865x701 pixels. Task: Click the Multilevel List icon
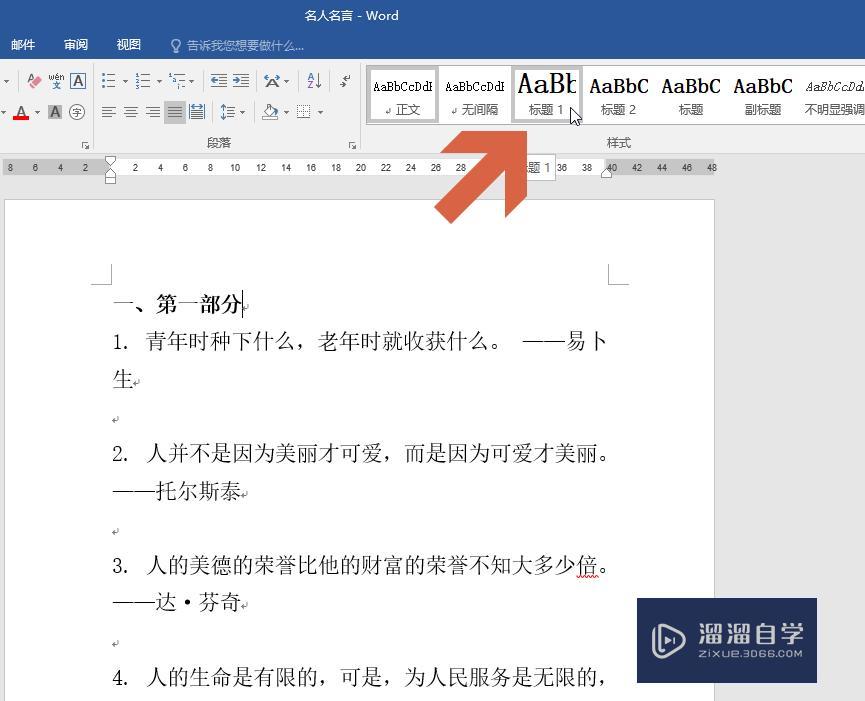[x=177, y=81]
